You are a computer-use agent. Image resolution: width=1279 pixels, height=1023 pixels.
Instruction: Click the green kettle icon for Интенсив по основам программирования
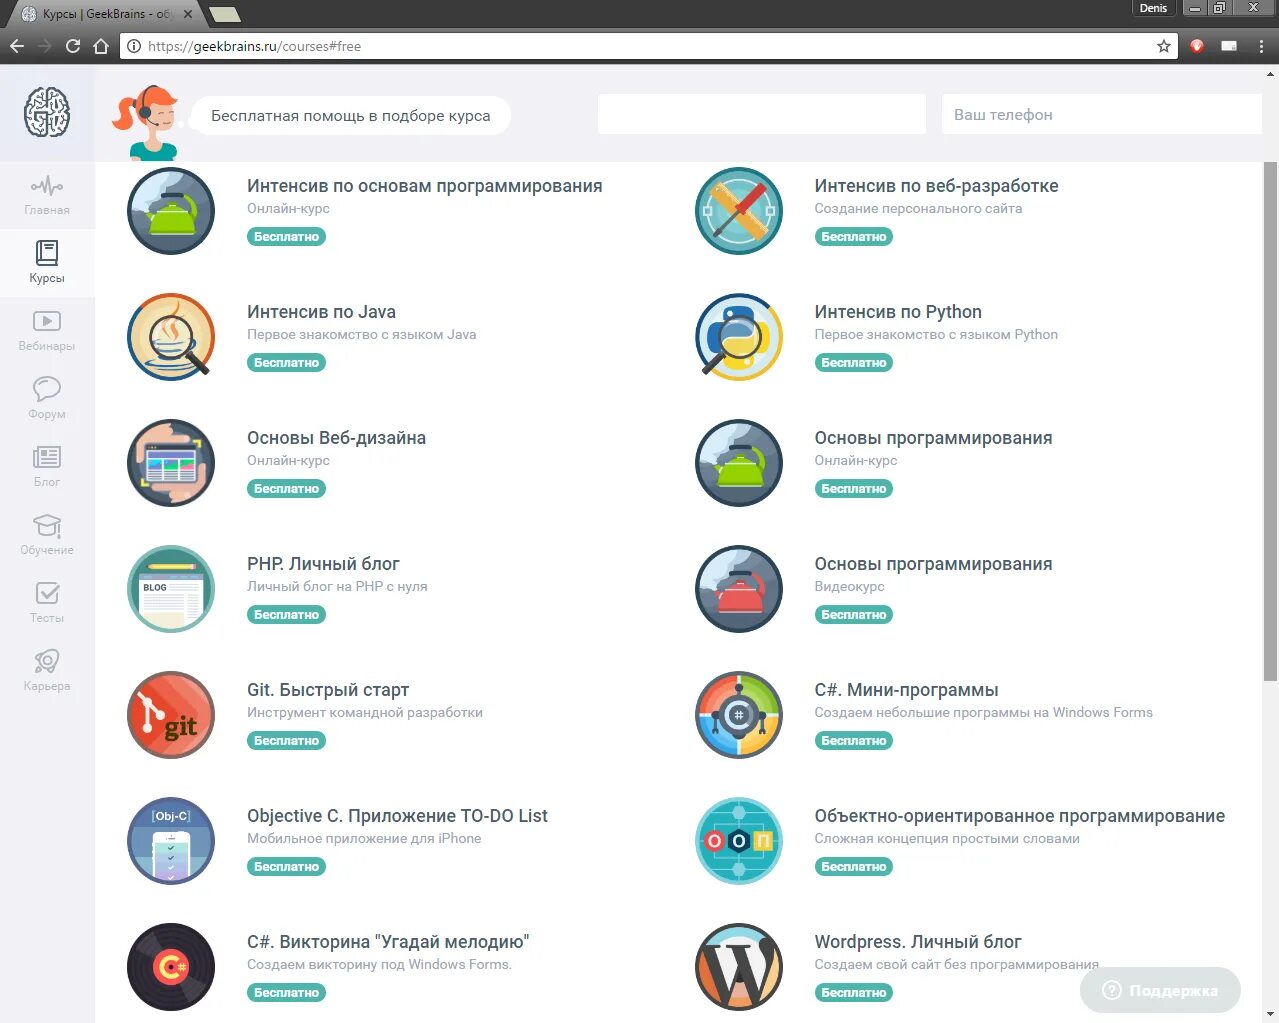(171, 211)
